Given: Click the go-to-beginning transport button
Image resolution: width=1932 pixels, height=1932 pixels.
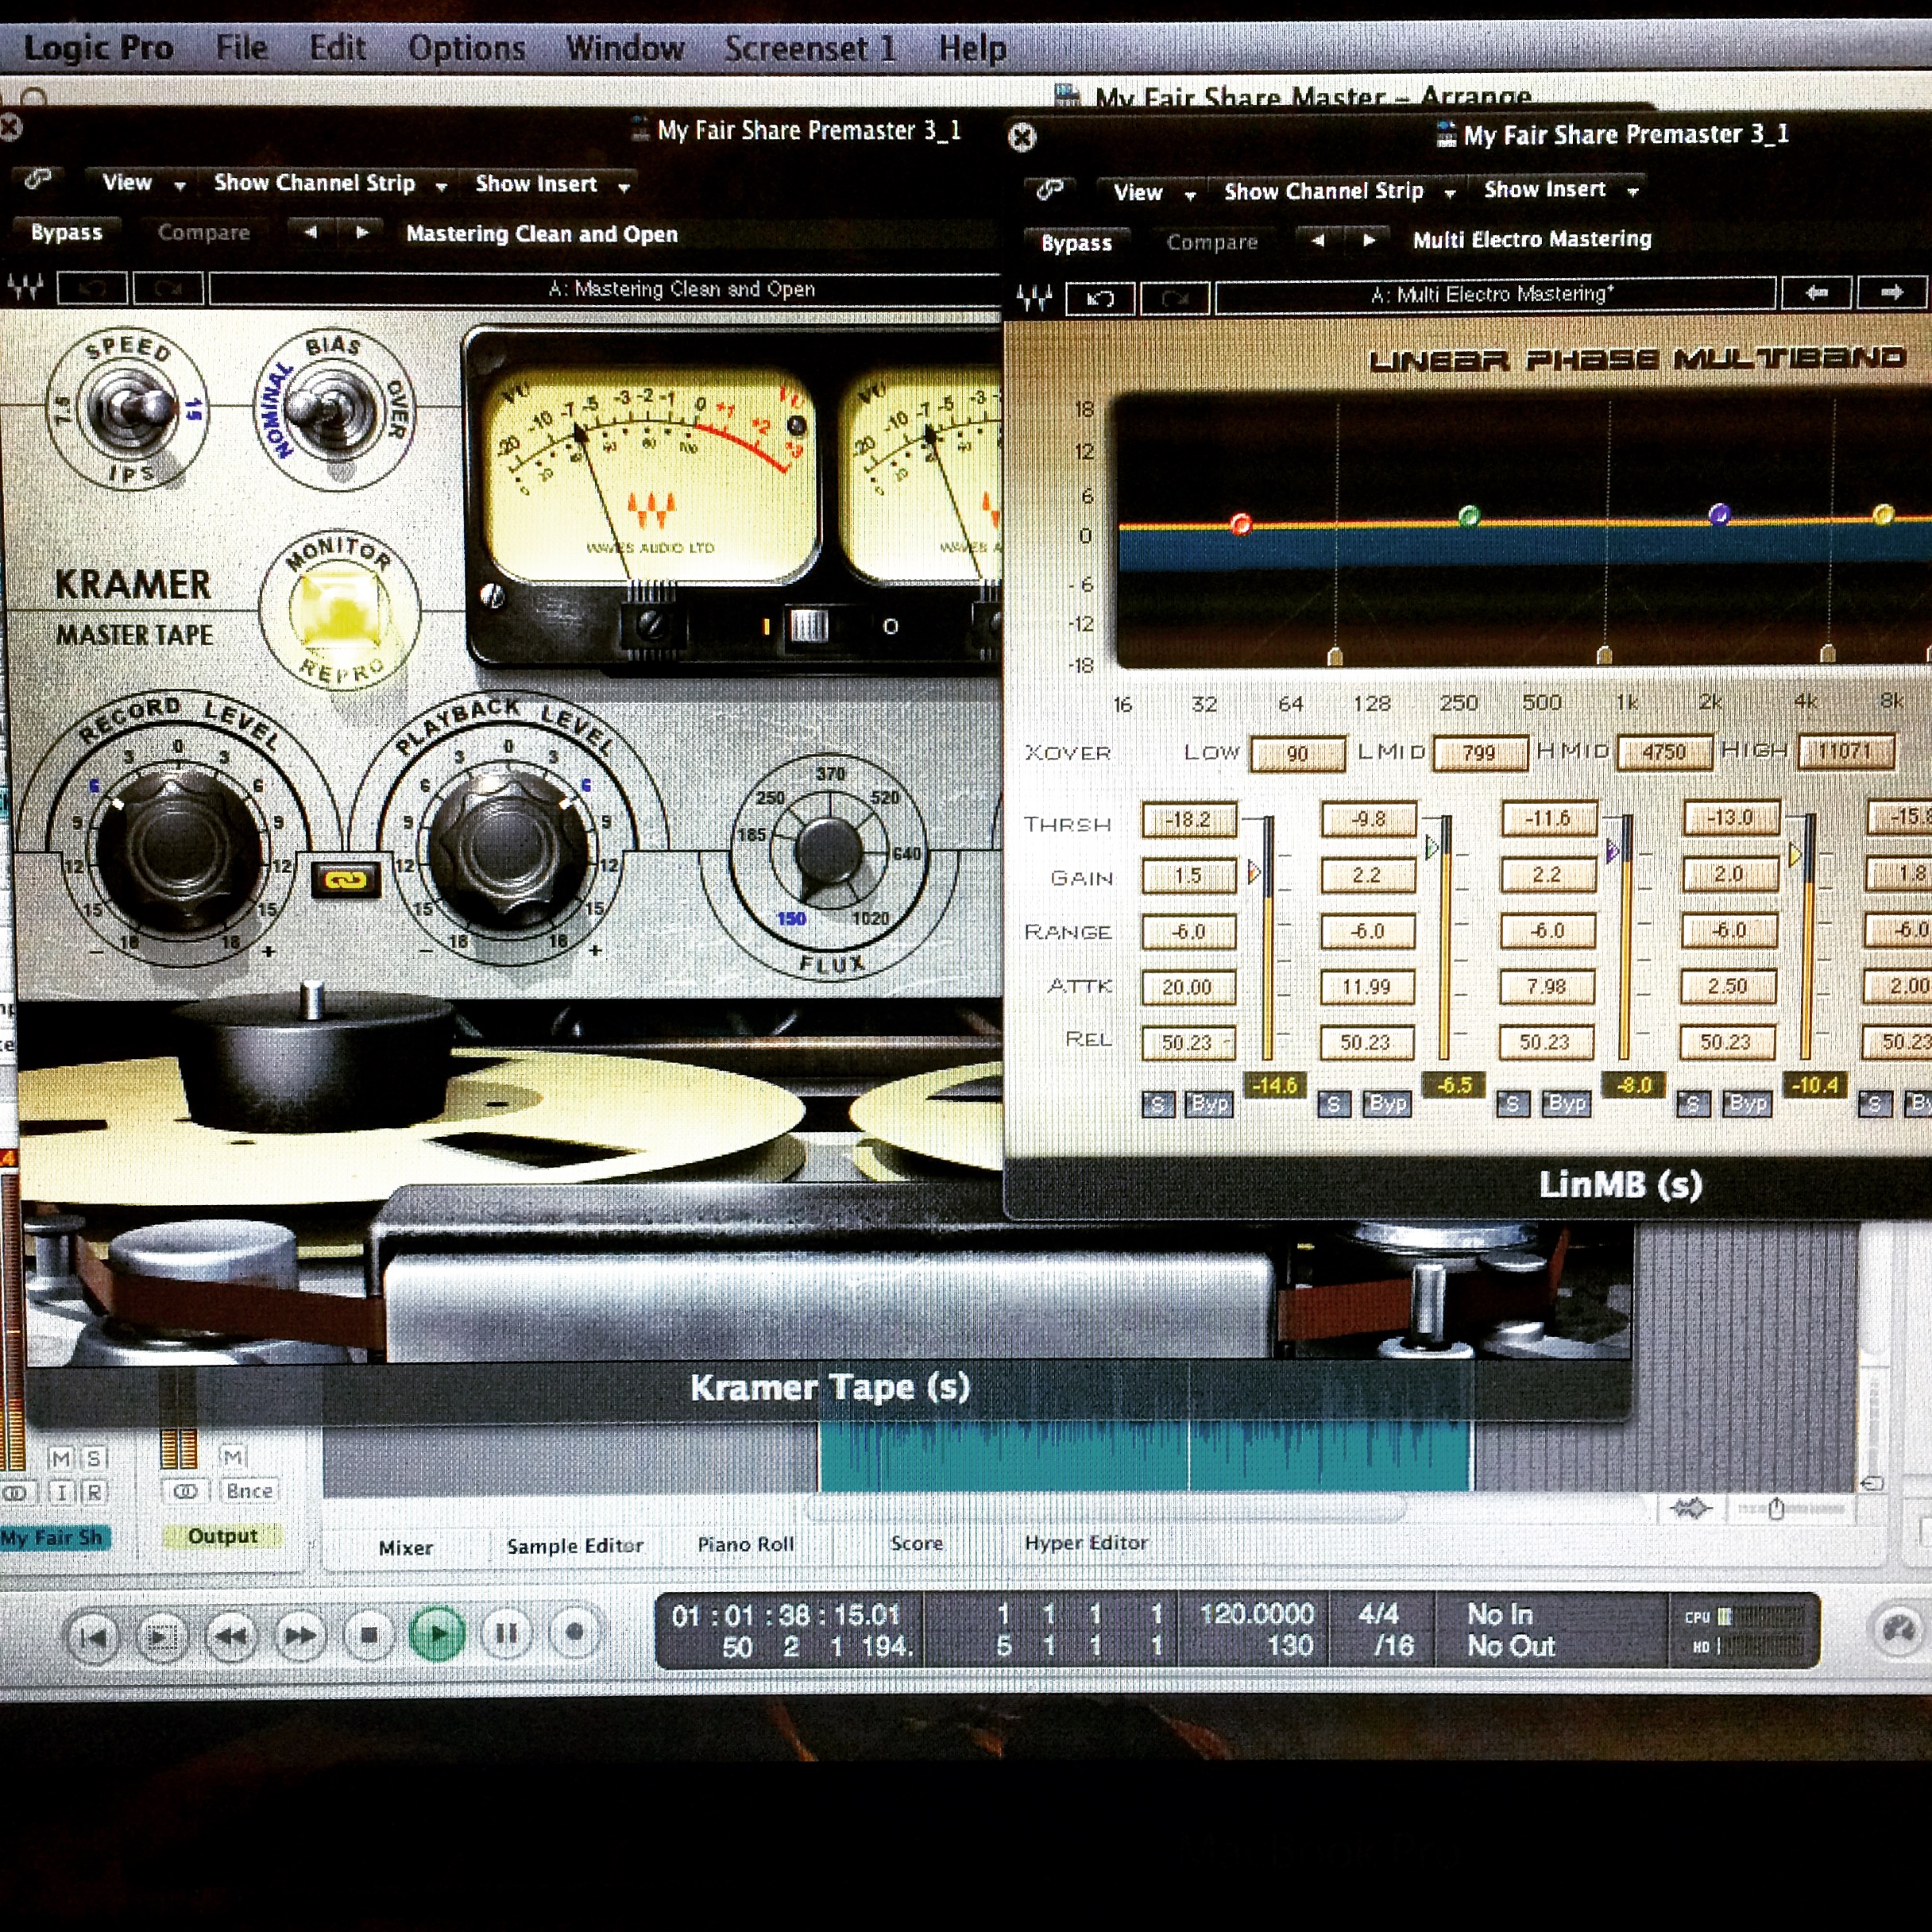Looking at the screenshot, I should (93, 1637).
